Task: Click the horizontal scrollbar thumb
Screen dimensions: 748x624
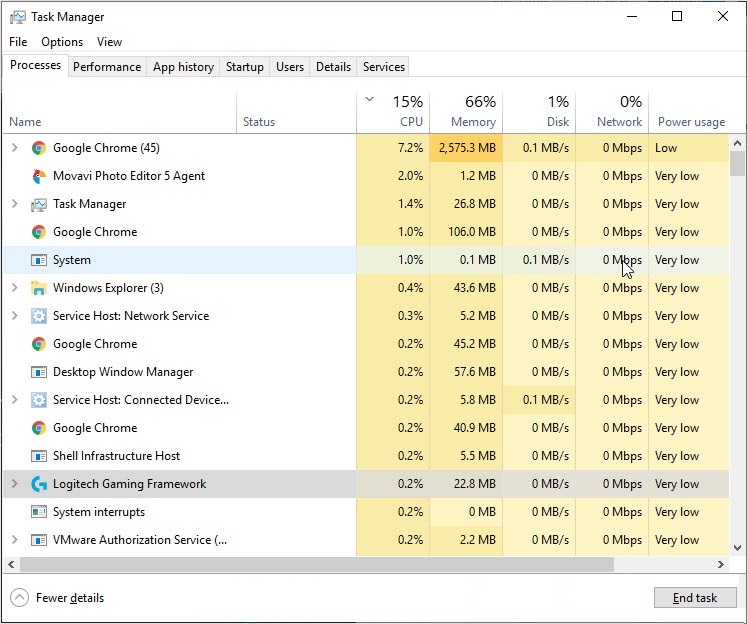Action: pos(317,565)
